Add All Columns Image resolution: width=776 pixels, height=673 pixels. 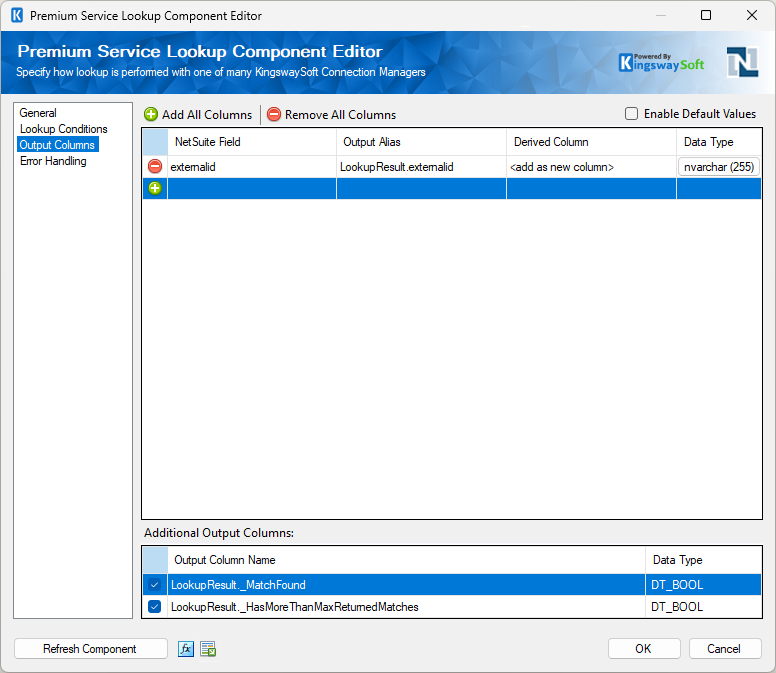click(x=198, y=115)
